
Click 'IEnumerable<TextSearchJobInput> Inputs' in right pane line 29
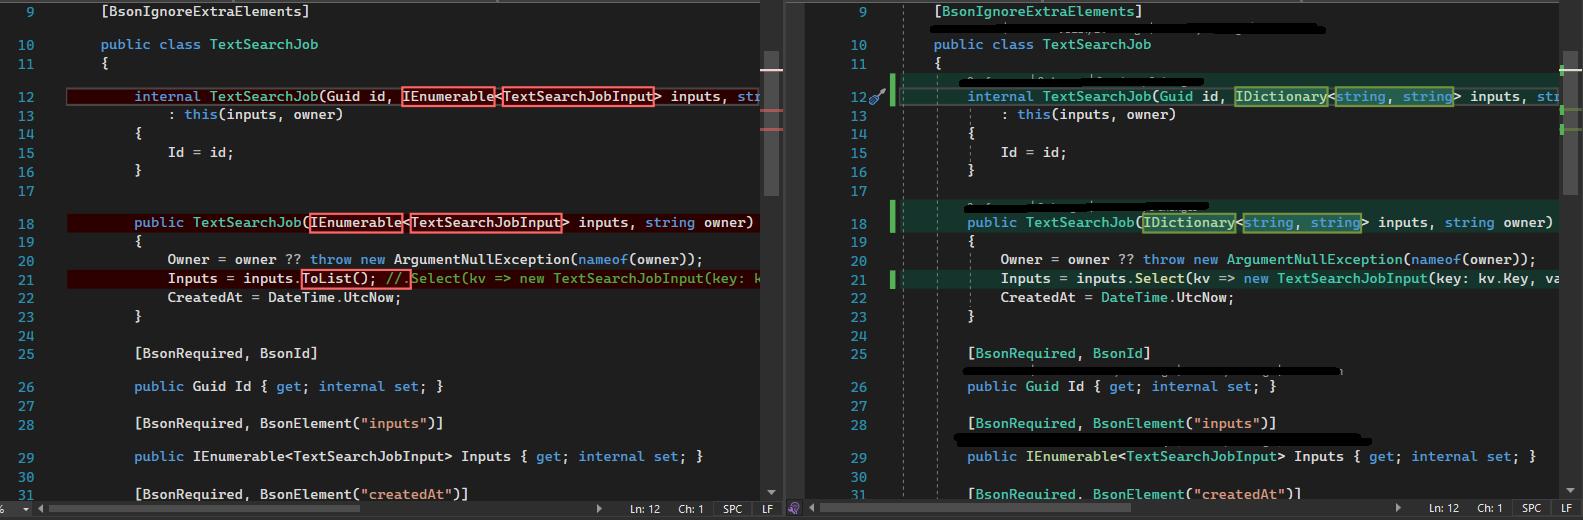coord(1185,457)
